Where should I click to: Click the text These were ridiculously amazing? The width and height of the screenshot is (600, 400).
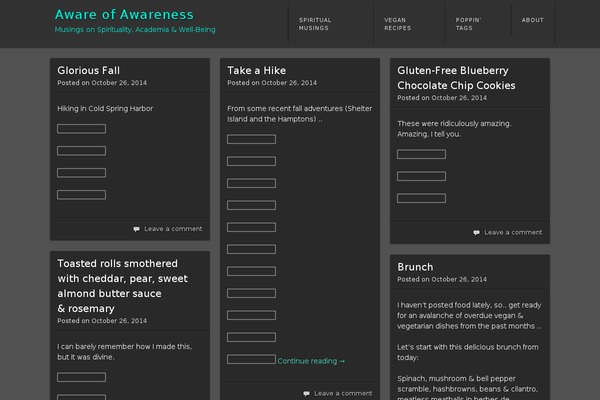pos(454,124)
